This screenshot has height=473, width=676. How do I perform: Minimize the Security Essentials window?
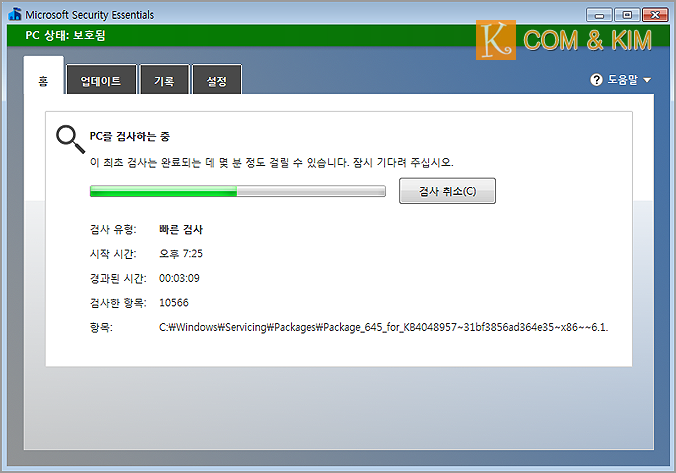(599, 15)
